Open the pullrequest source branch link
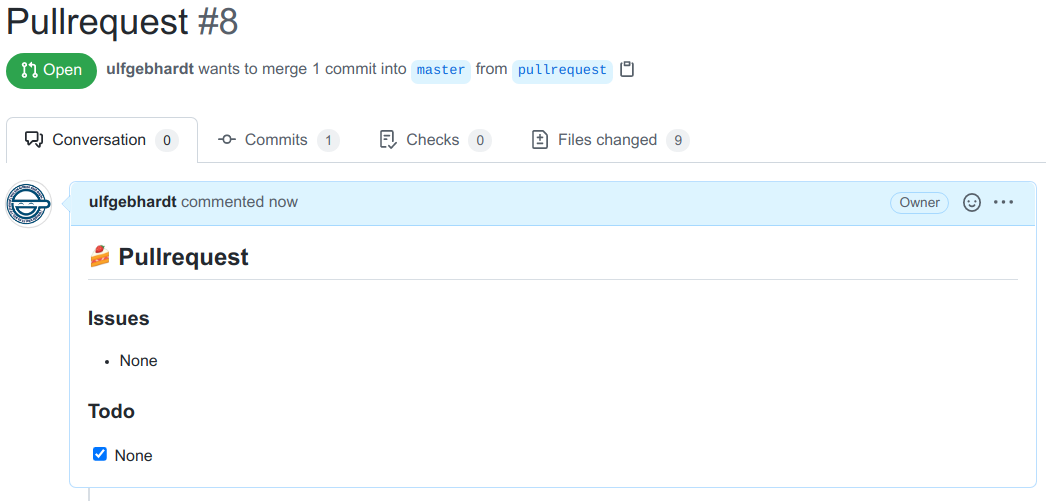Image resolution: width=1046 pixels, height=501 pixels. tap(562, 70)
